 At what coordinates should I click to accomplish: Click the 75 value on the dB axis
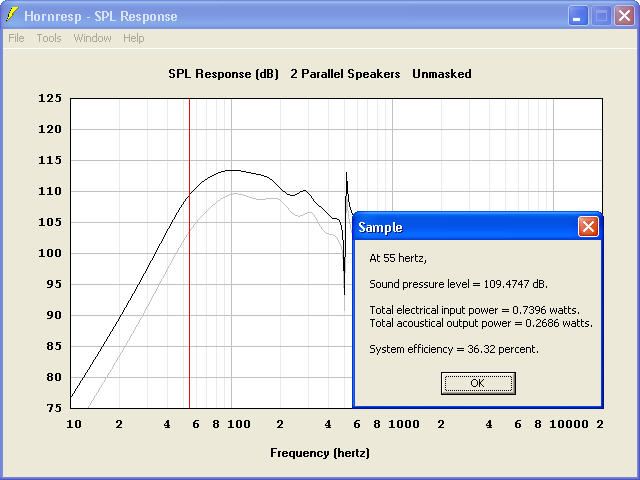54,408
